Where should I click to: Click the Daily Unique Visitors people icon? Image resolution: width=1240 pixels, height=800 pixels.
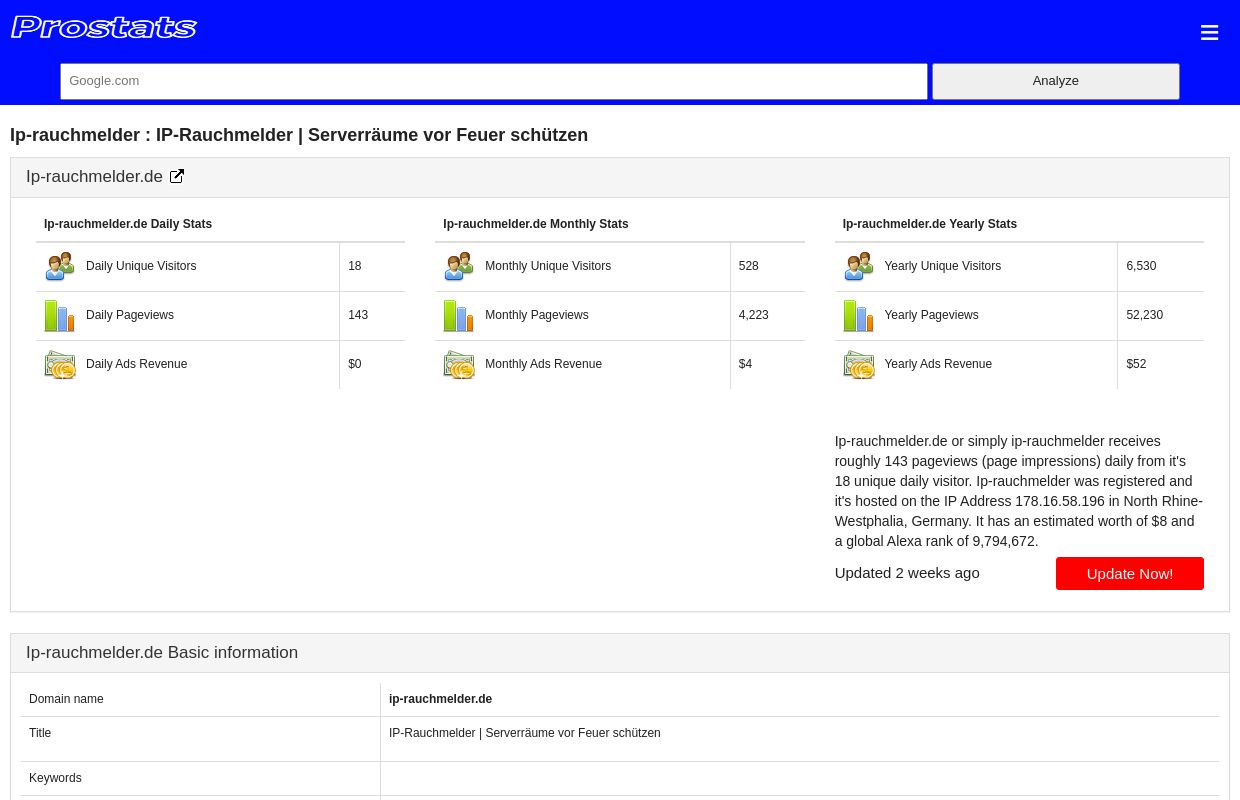click(60, 266)
